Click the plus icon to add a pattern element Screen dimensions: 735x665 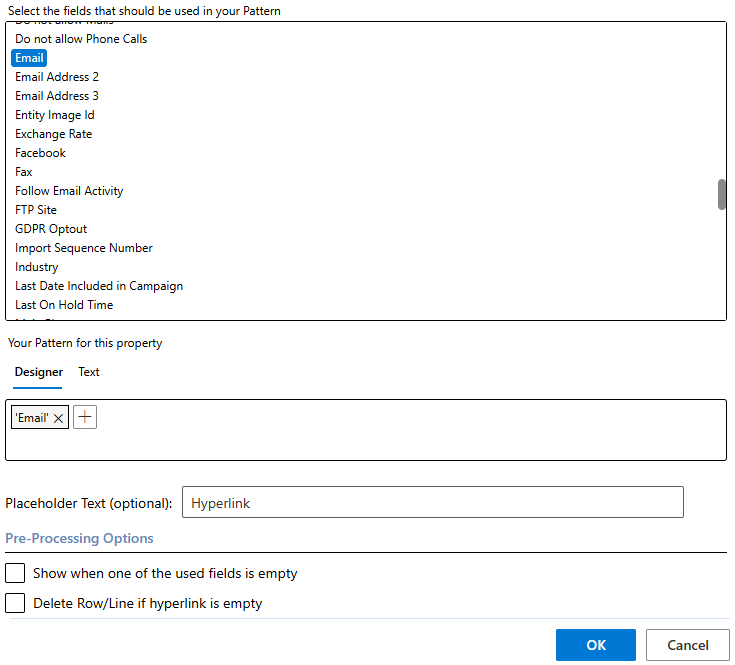point(85,418)
